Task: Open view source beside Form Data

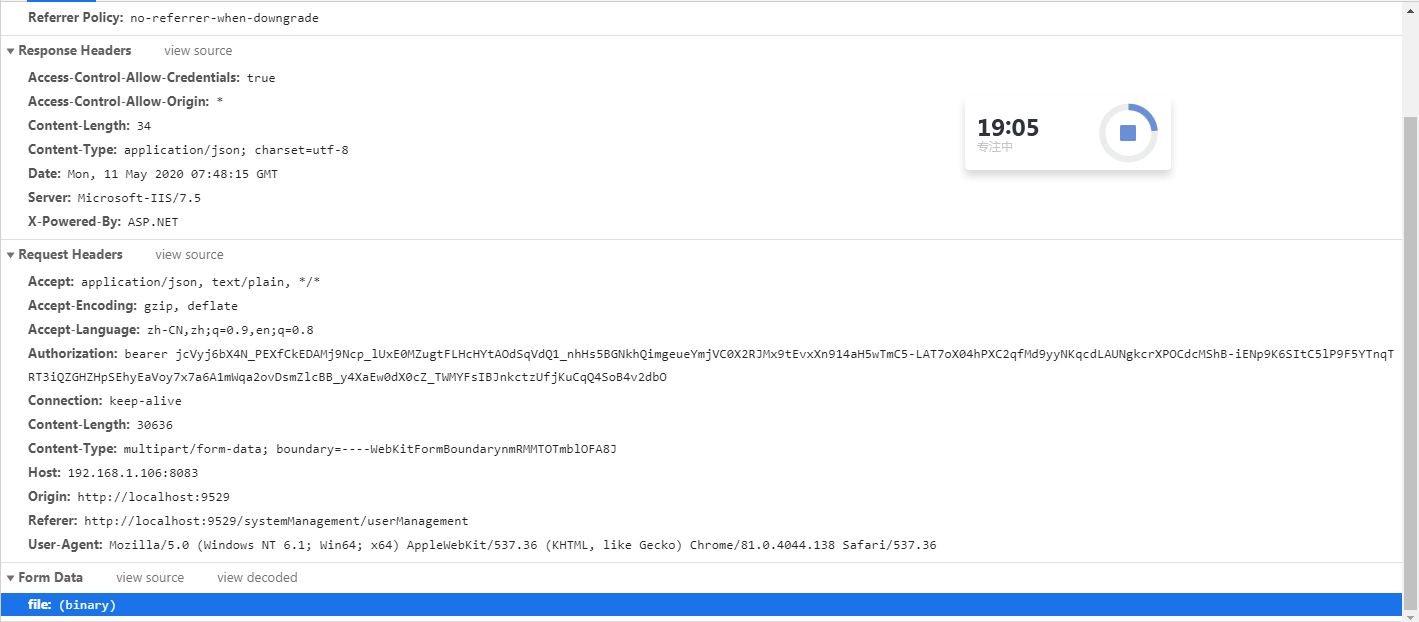Action: 150,578
